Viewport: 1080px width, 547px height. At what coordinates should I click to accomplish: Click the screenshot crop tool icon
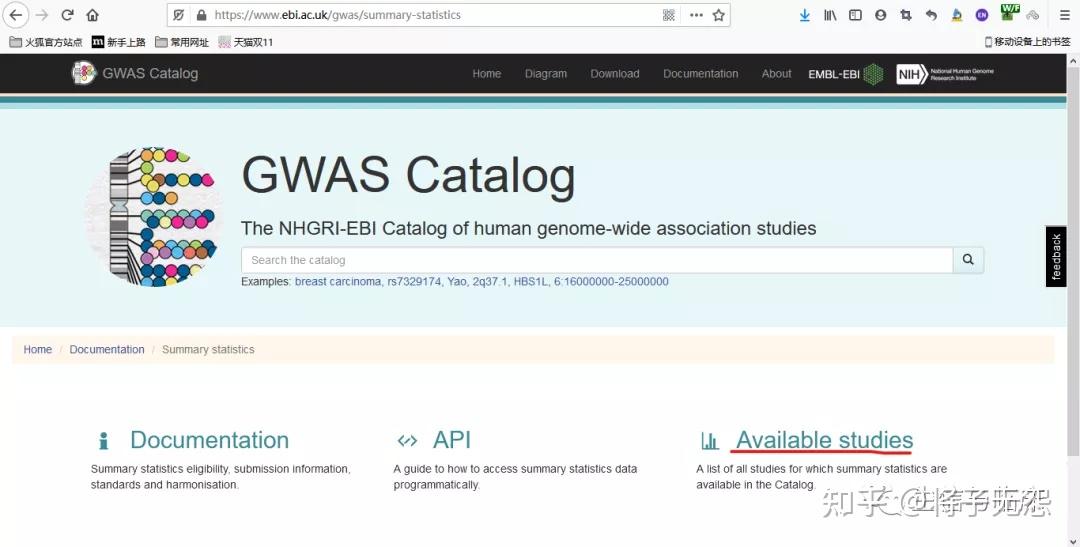[x=906, y=15]
